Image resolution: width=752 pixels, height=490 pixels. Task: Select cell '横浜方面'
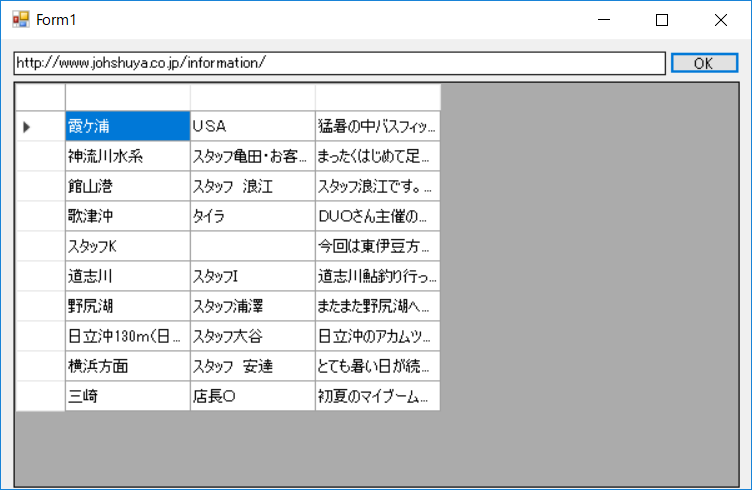(x=128, y=366)
